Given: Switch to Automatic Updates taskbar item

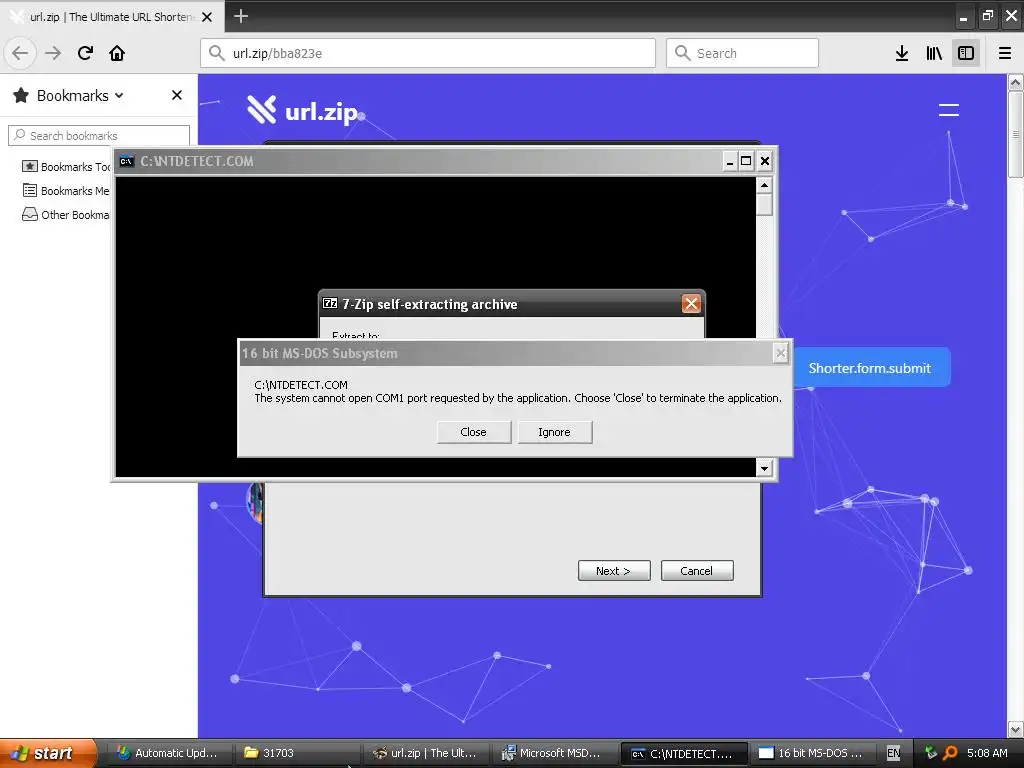Looking at the screenshot, I should coord(168,753).
